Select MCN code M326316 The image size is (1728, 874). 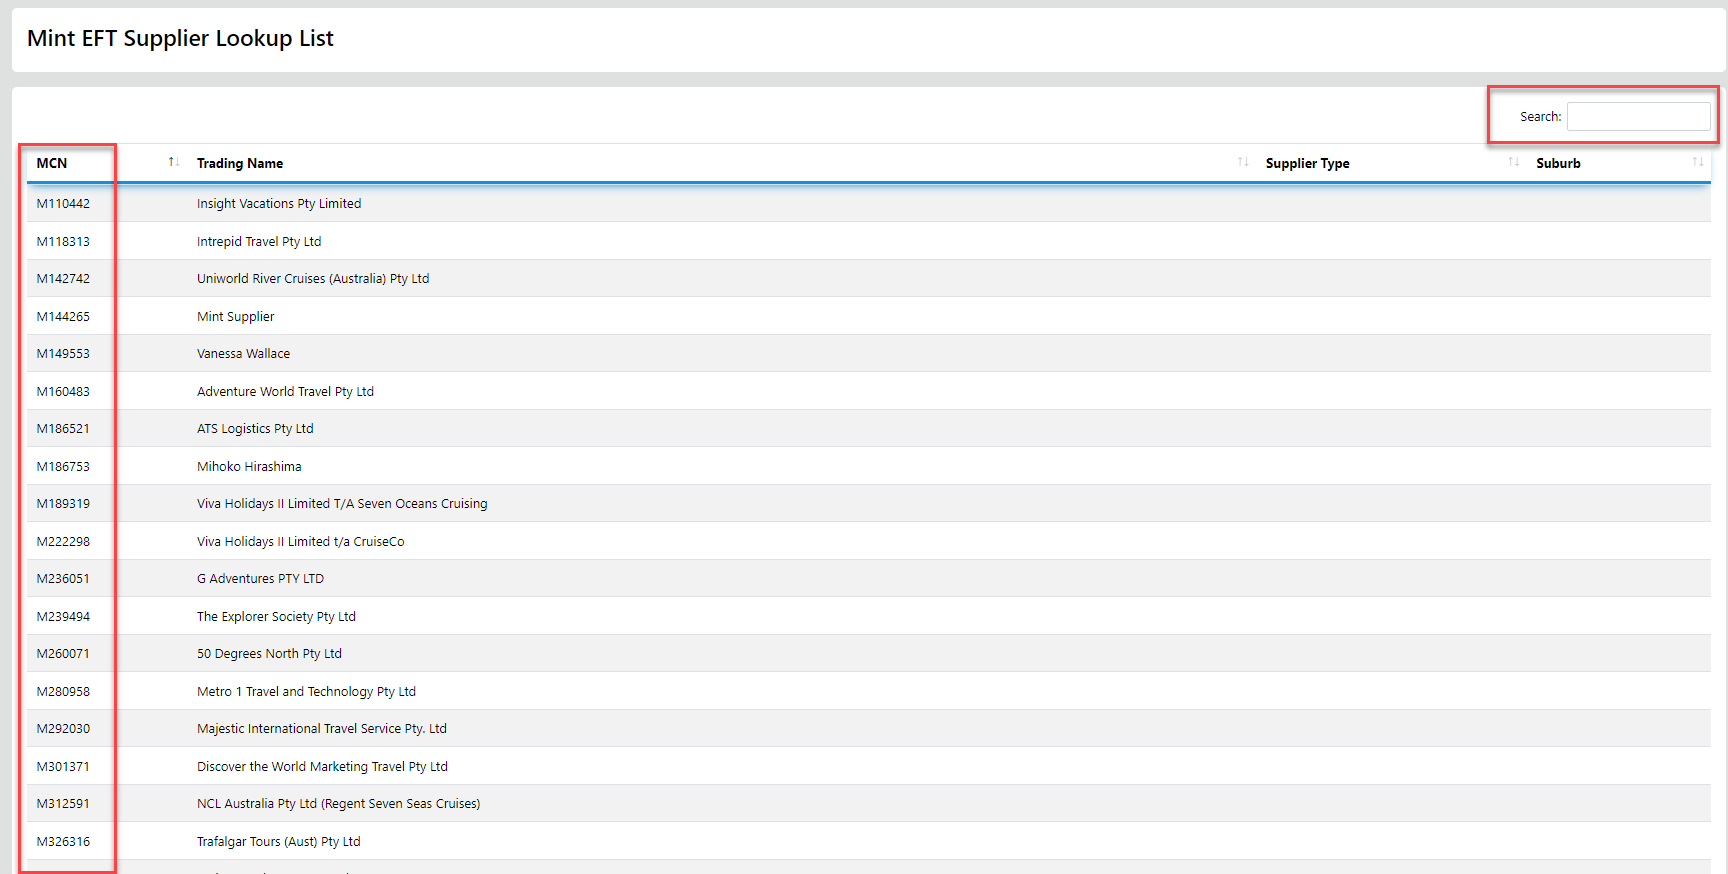[63, 842]
